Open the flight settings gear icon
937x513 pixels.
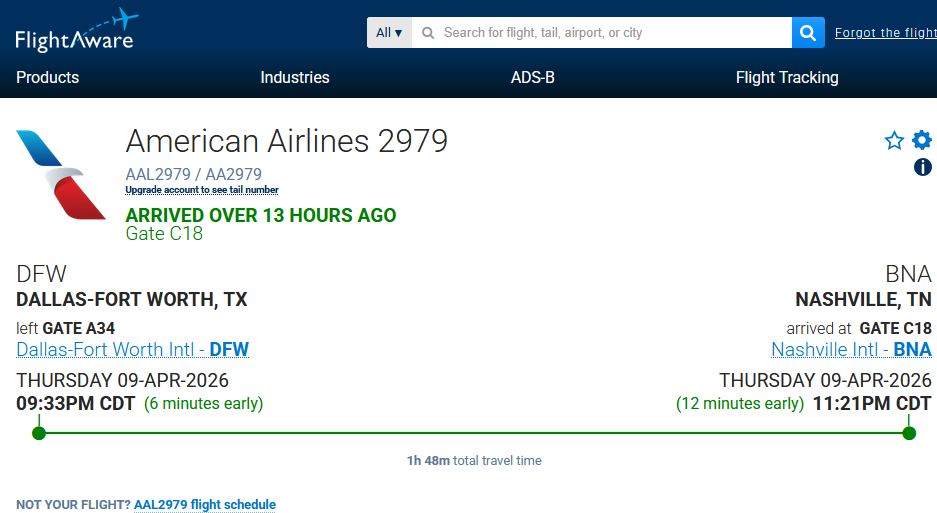click(922, 140)
